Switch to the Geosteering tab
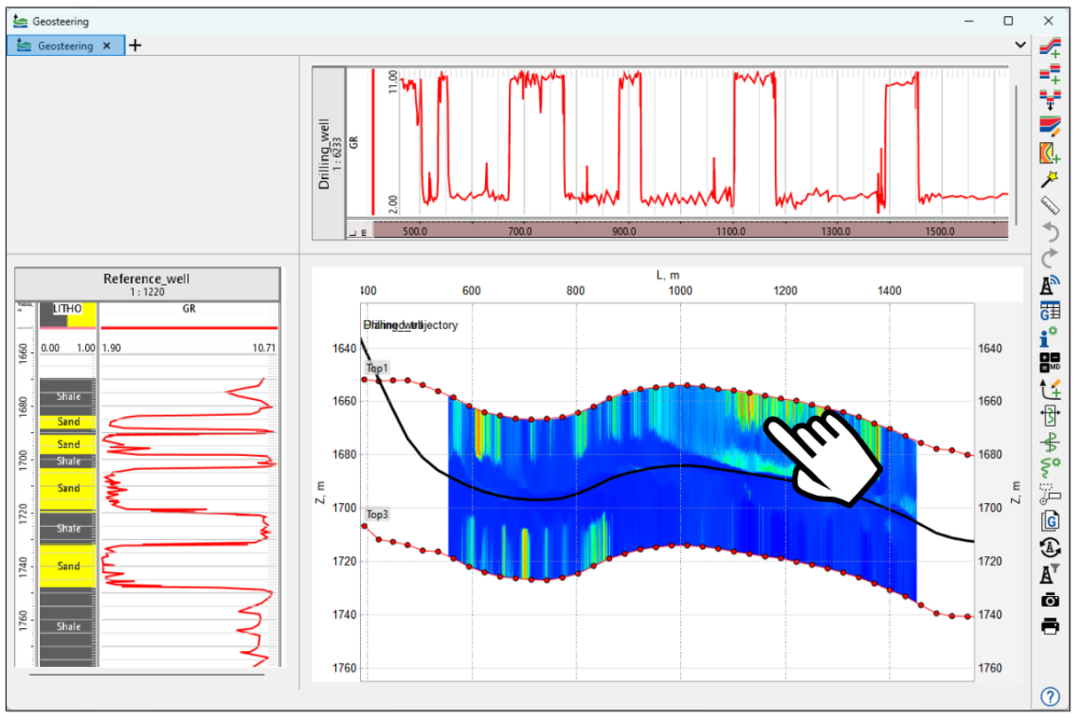Image resolution: width=1080 pixels, height=722 pixels. (x=64, y=46)
